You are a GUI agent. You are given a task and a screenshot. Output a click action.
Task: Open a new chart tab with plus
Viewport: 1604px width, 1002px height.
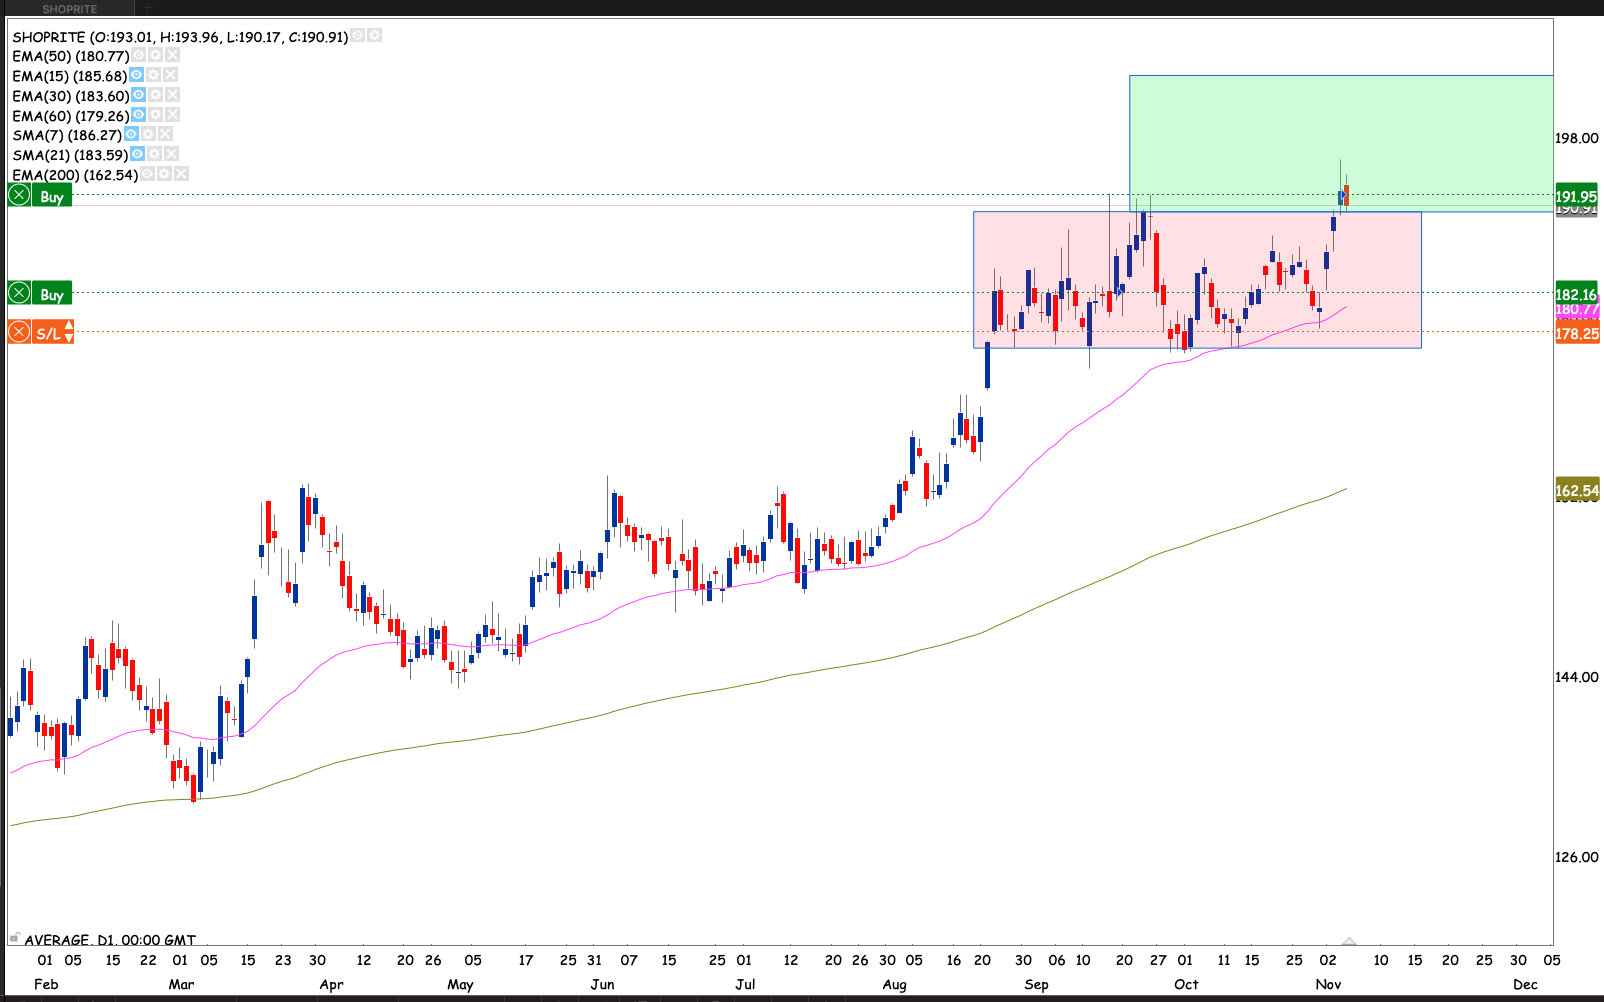point(148,9)
